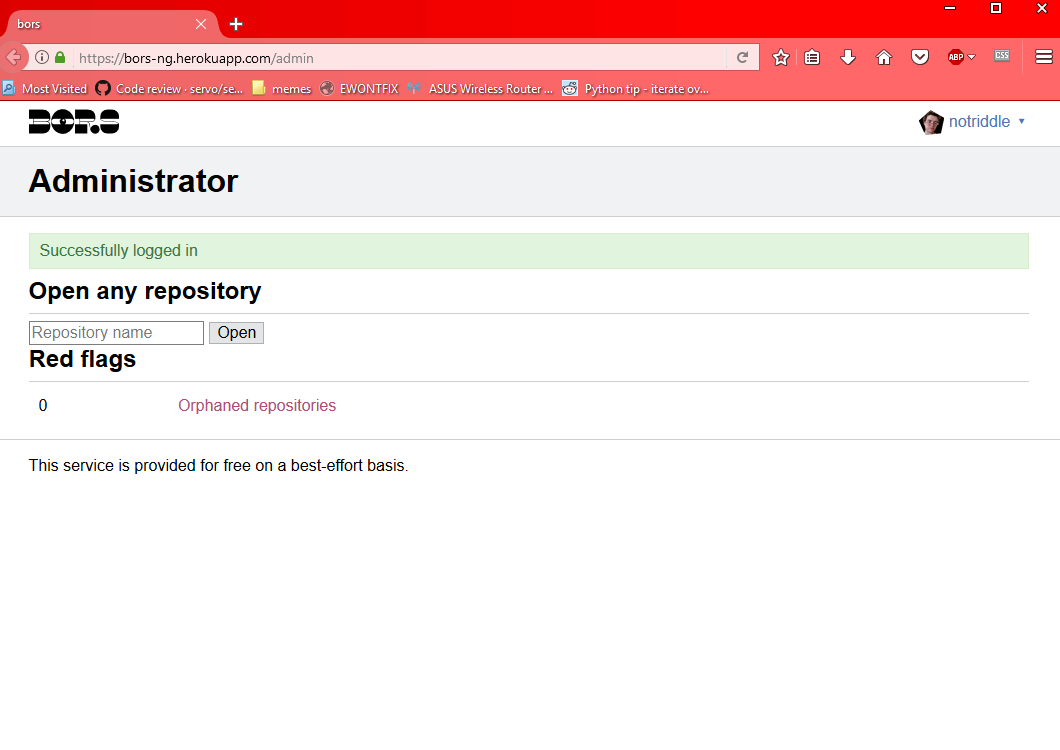Bookmark this page with the star icon

[x=781, y=58]
